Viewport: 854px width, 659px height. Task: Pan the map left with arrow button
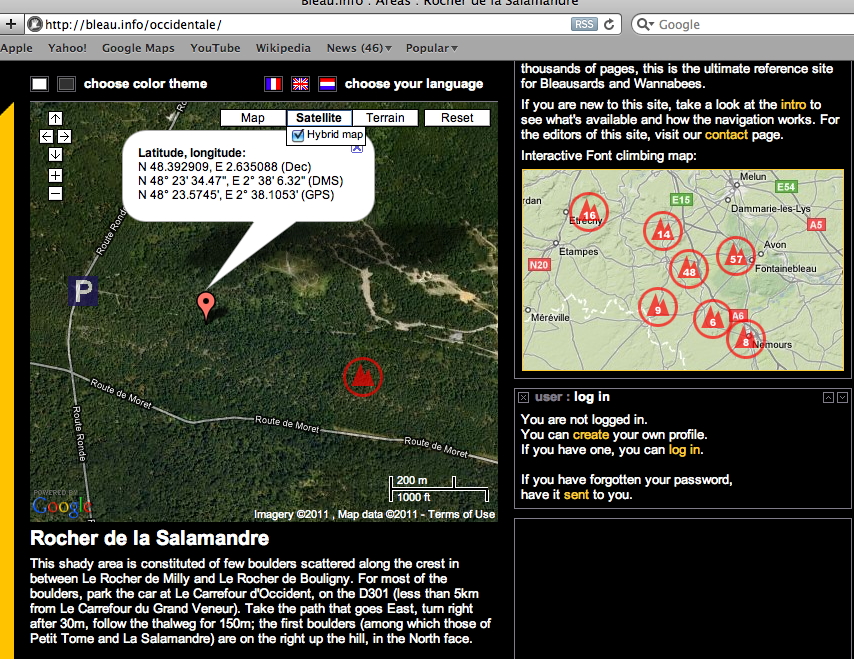[x=46, y=137]
